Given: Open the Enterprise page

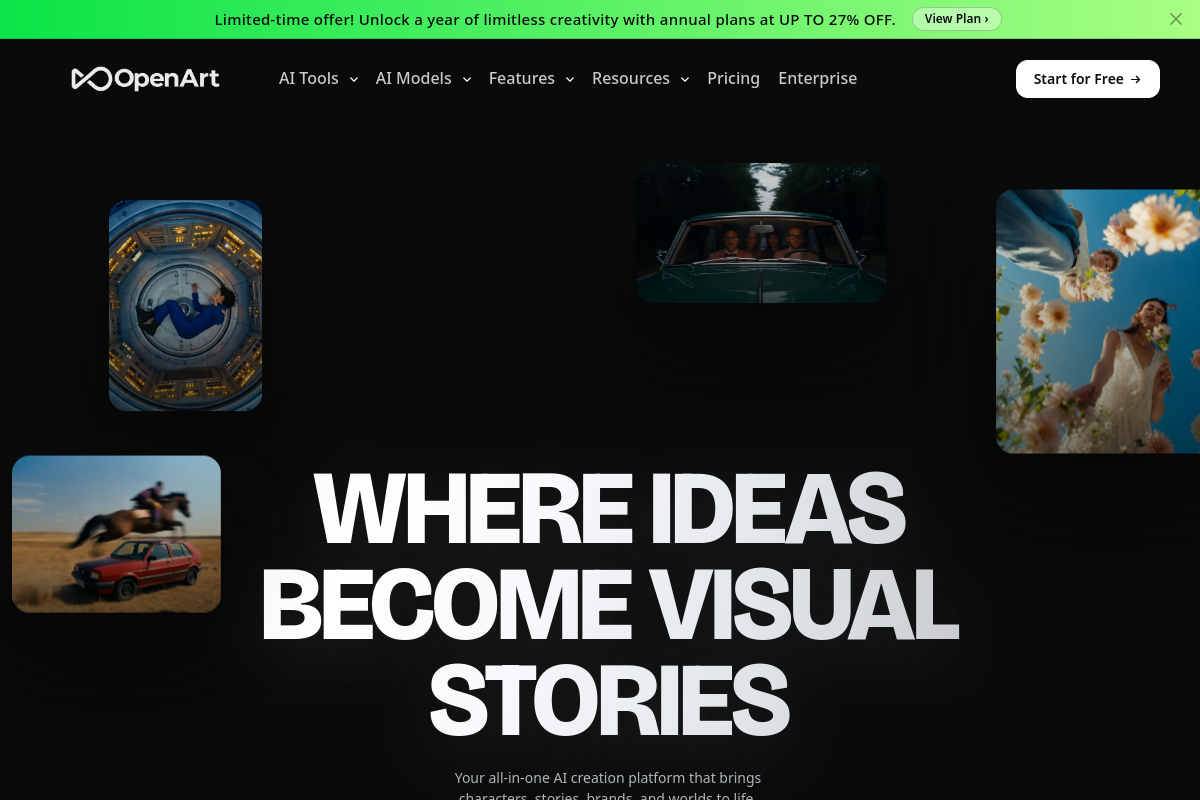Looking at the screenshot, I should [817, 78].
